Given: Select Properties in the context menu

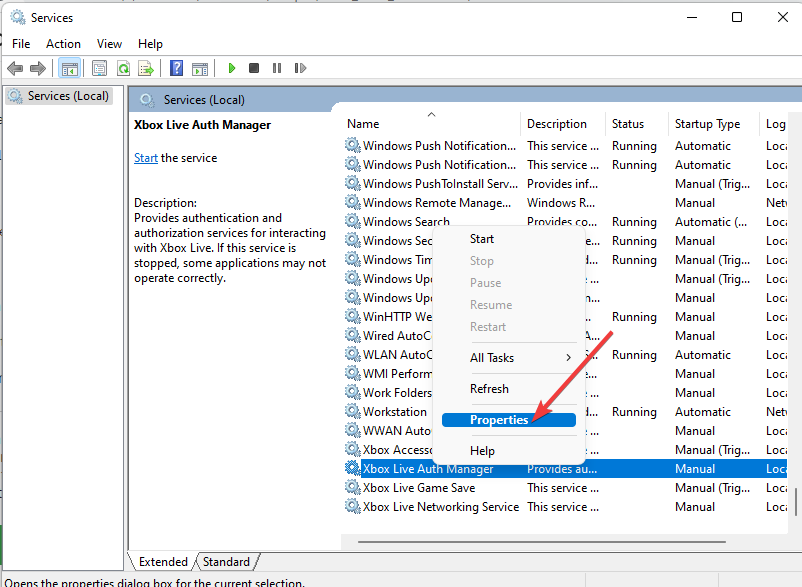Looking at the screenshot, I should point(509,420).
